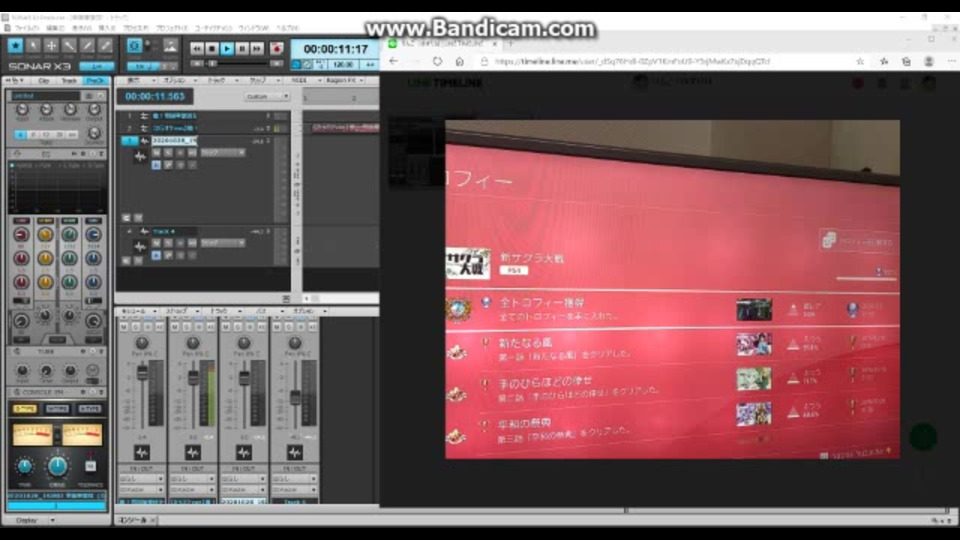The image size is (960, 540).
Task: Open the File menu in SONAR
Action: [27, 28]
